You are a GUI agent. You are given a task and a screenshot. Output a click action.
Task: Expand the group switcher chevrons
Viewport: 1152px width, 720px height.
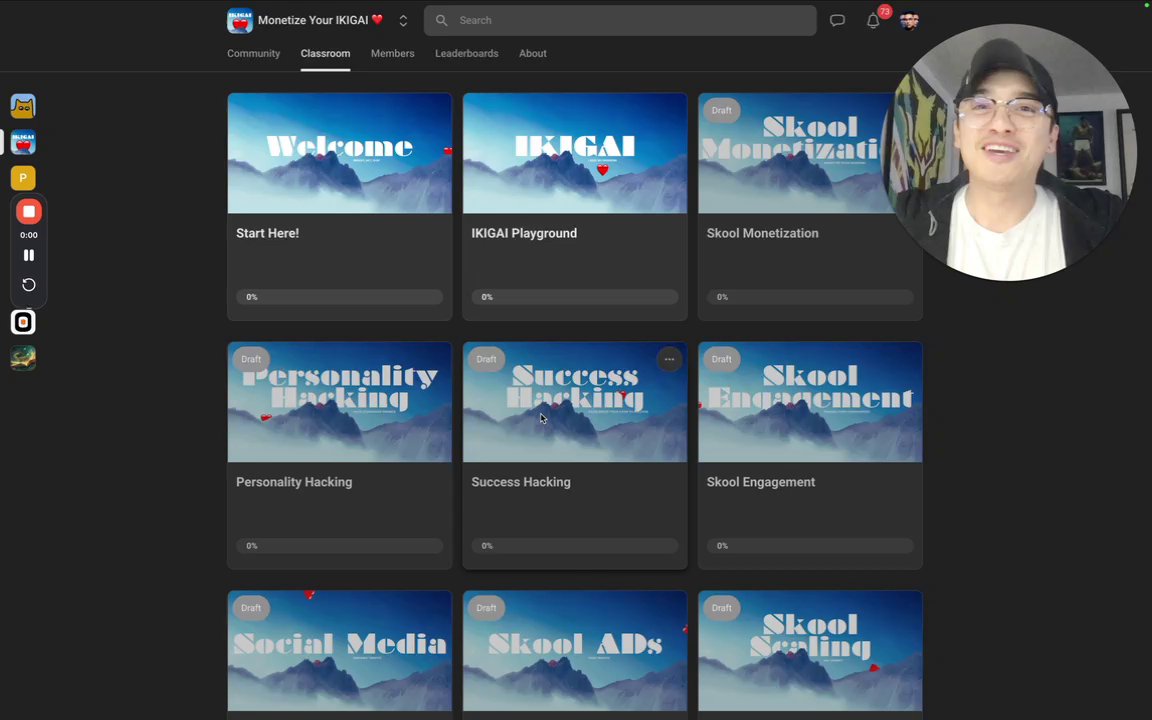click(x=403, y=21)
